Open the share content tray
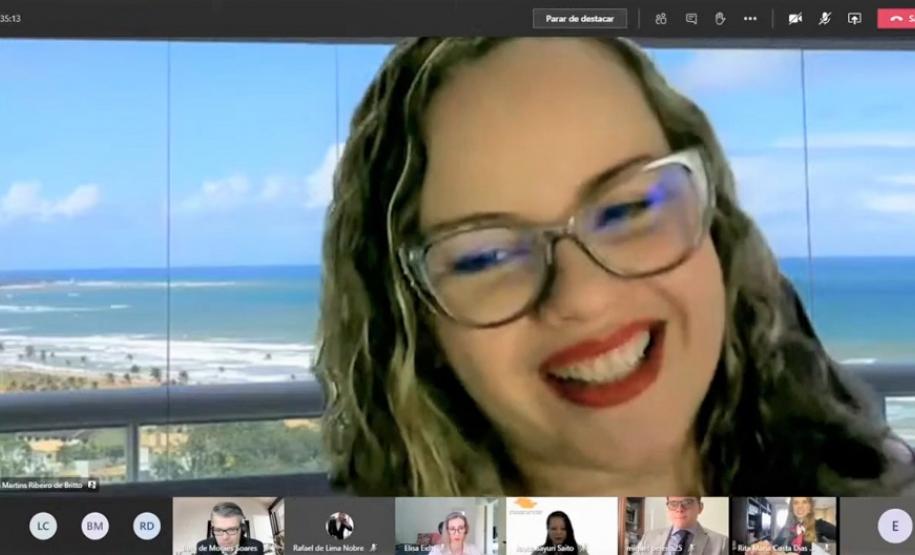This screenshot has height=555, width=915. [x=854, y=18]
